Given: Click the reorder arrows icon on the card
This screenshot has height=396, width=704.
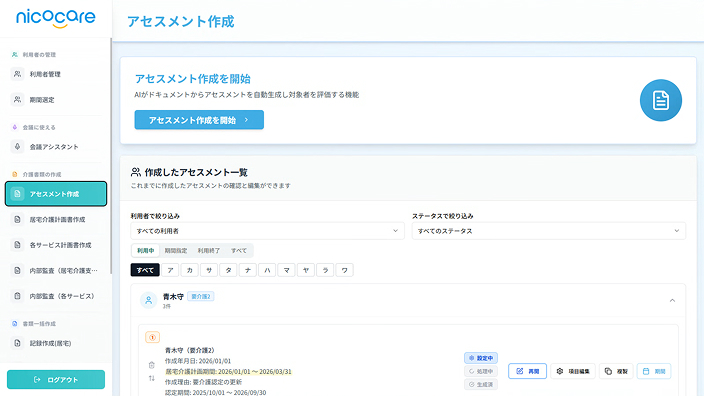Looking at the screenshot, I should point(151,378).
